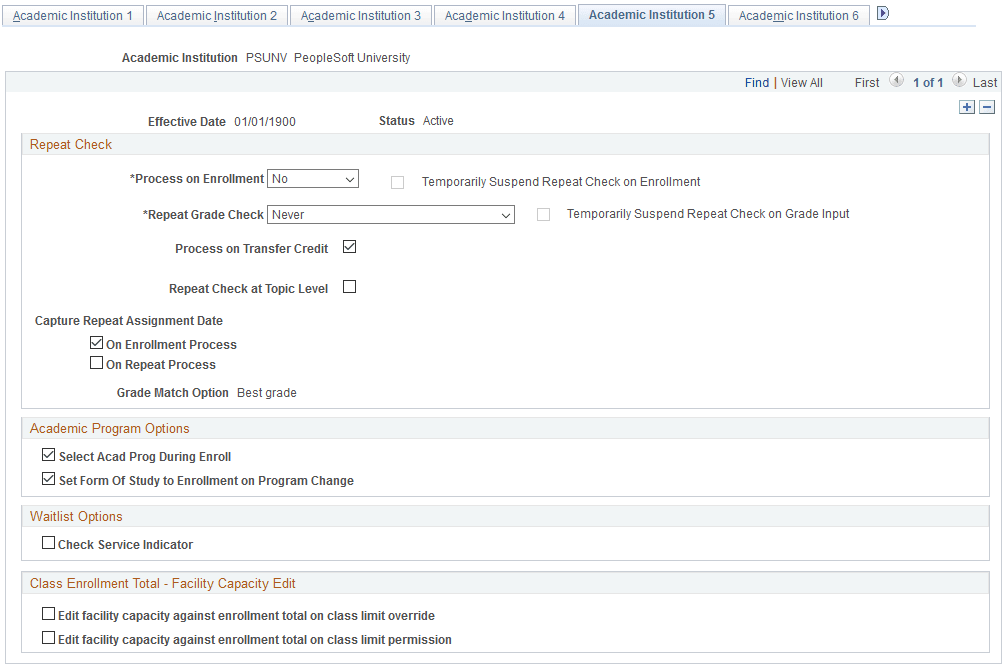Uncheck Select Acad Prog During Enroll
This screenshot has width=1007, height=667.
48,455
